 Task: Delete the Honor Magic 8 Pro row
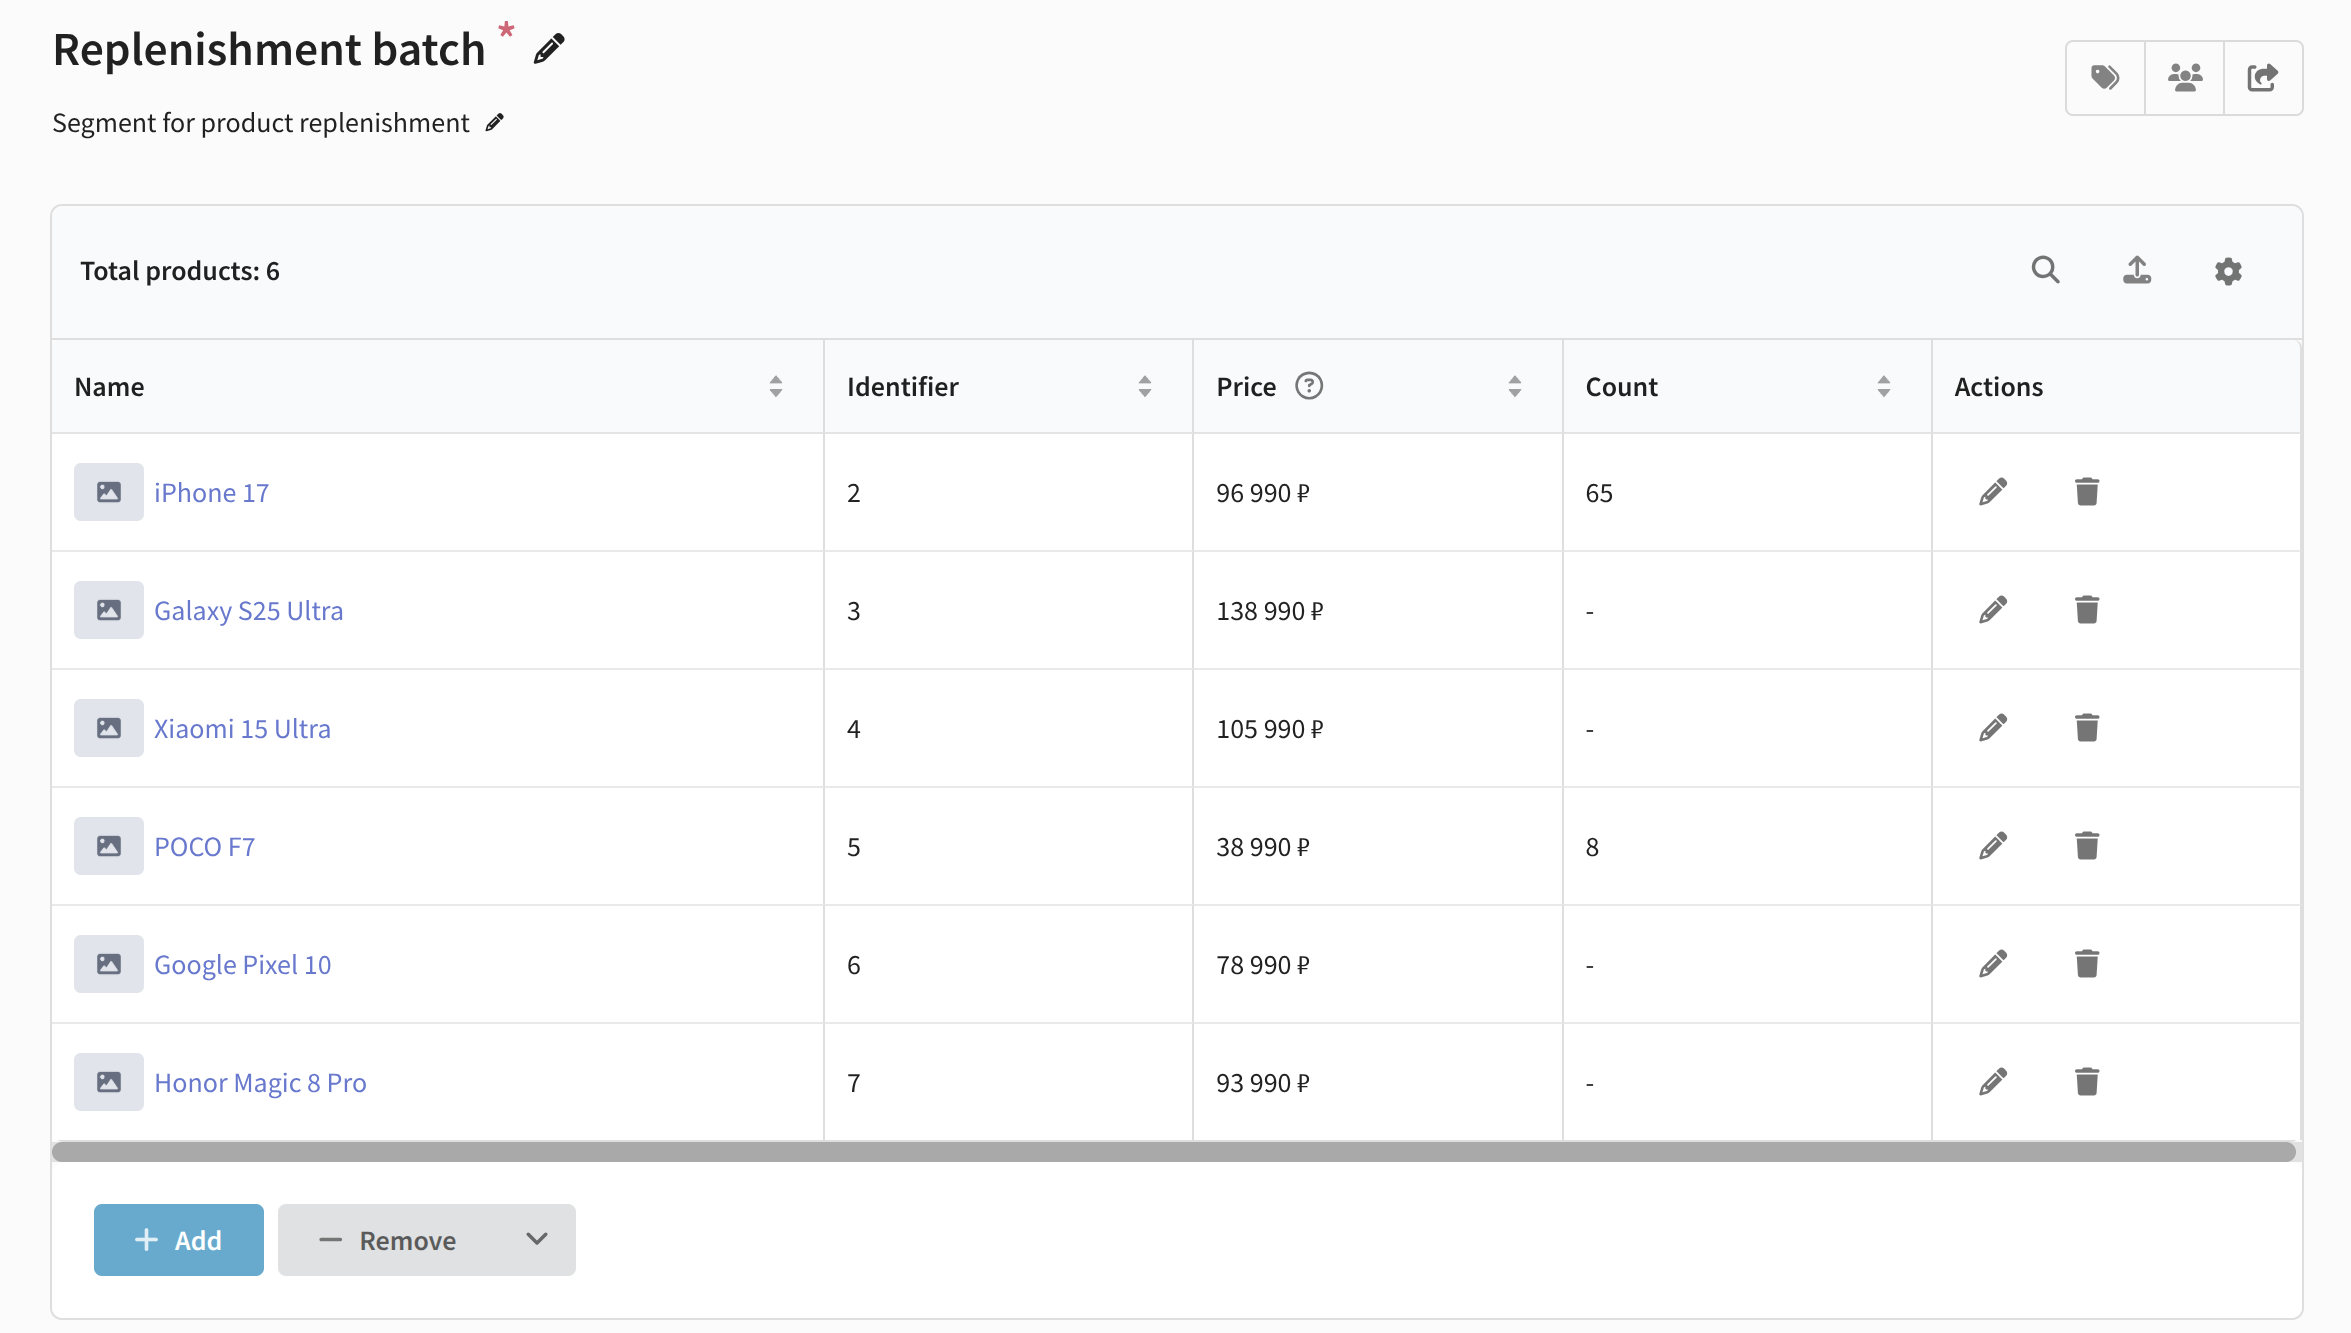click(2087, 1082)
